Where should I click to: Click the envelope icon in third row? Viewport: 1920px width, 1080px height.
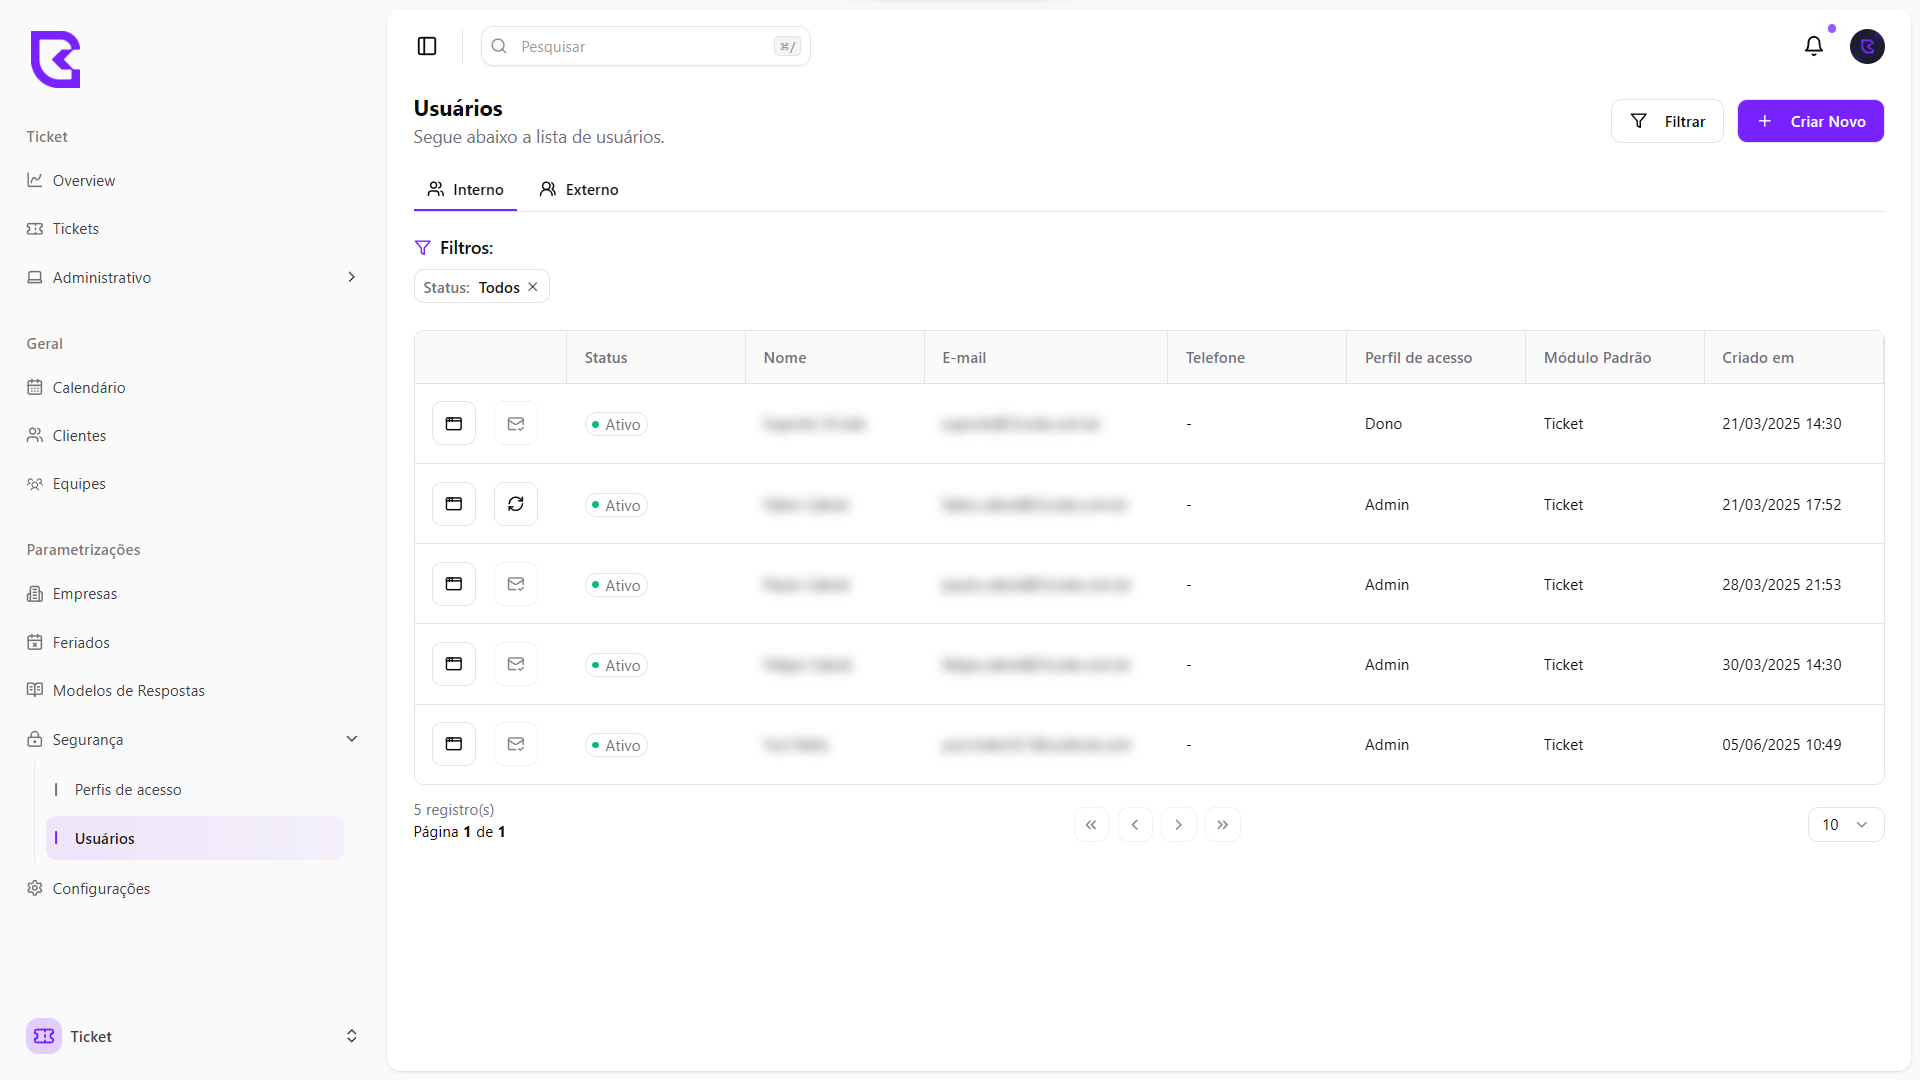(515, 584)
